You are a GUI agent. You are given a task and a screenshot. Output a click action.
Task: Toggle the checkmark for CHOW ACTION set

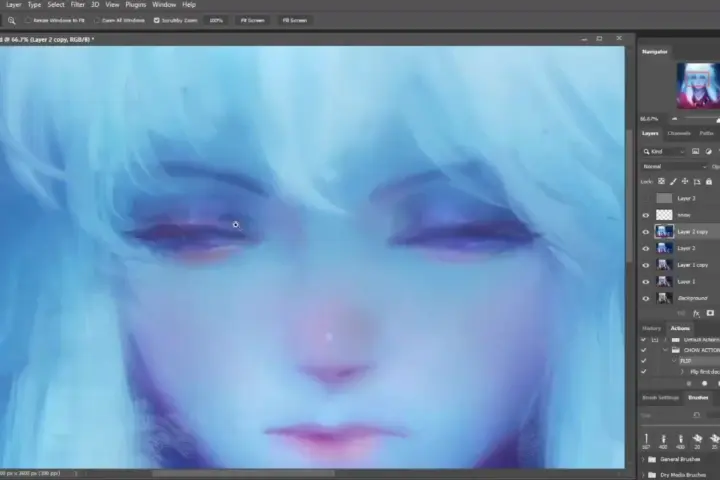(x=644, y=350)
